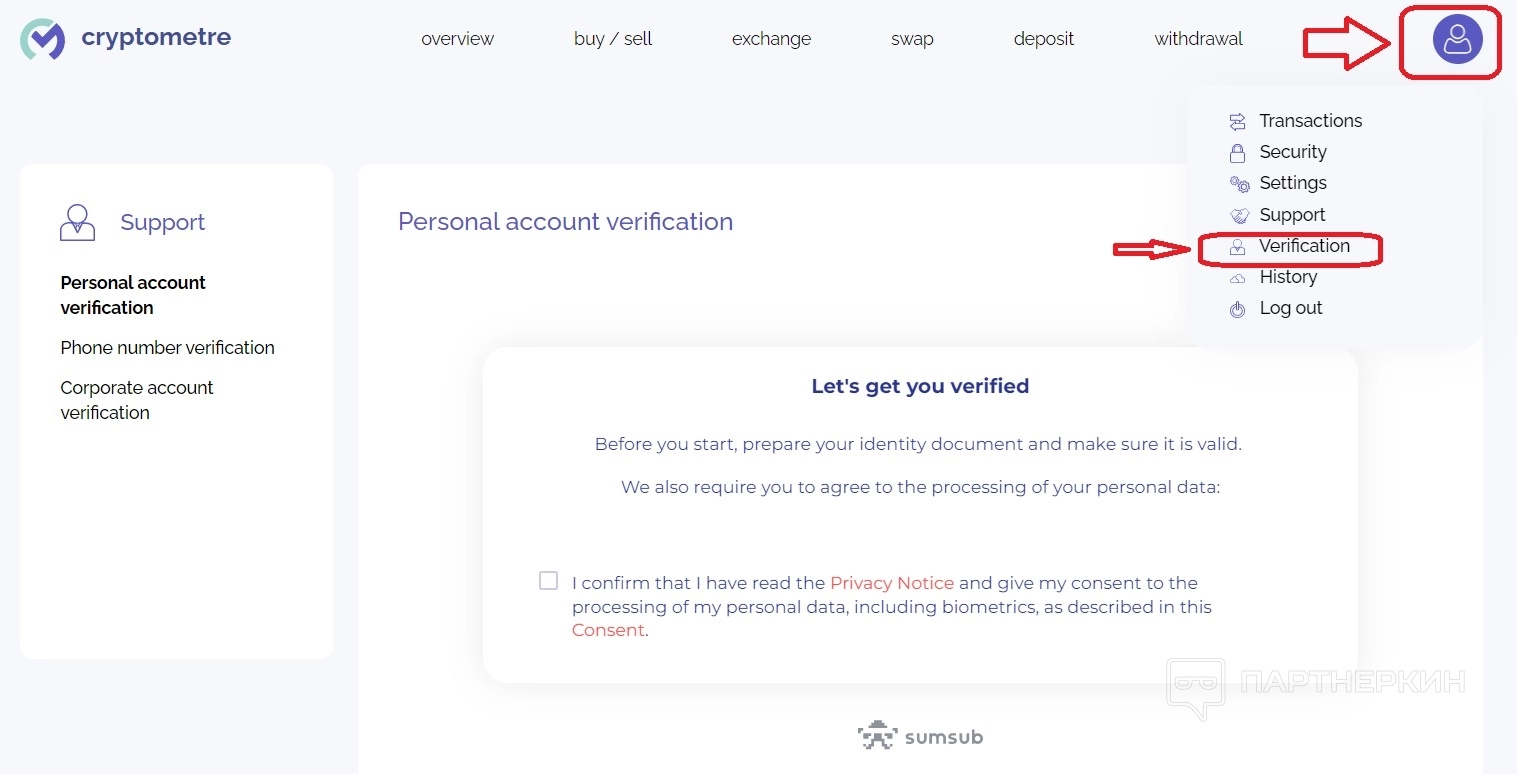This screenshot has height=774, width=1517.
Task: Select Corporate account verification in sidebar
Action: pyautogui.click(x=136, y=400)
